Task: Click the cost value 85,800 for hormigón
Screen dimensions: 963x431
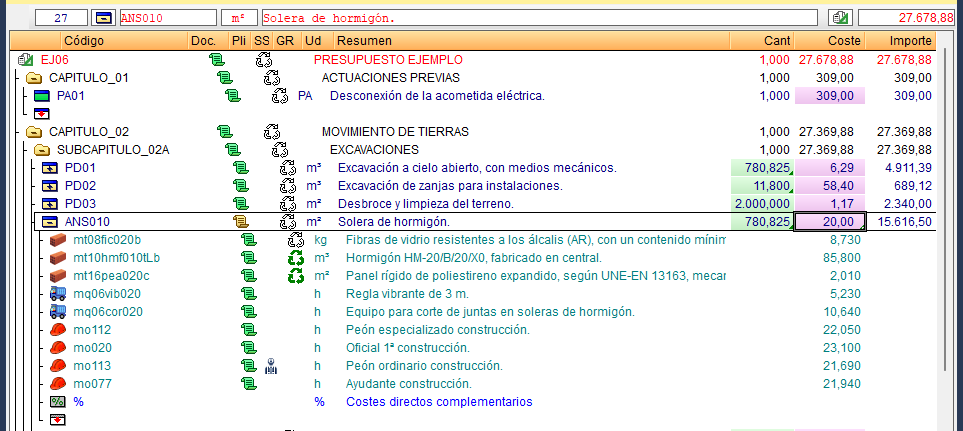Action: pos(842,258)
